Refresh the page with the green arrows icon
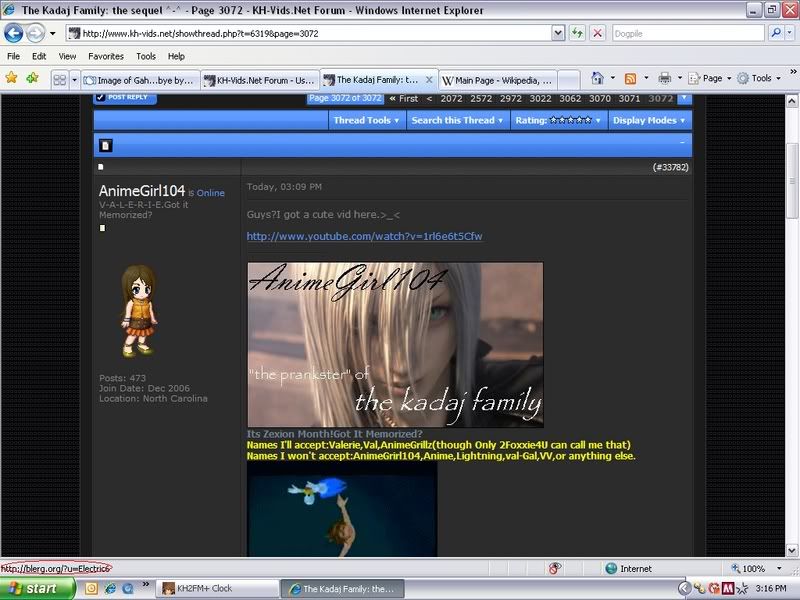Viewport: 800px width, 600px height. [577, 34]
